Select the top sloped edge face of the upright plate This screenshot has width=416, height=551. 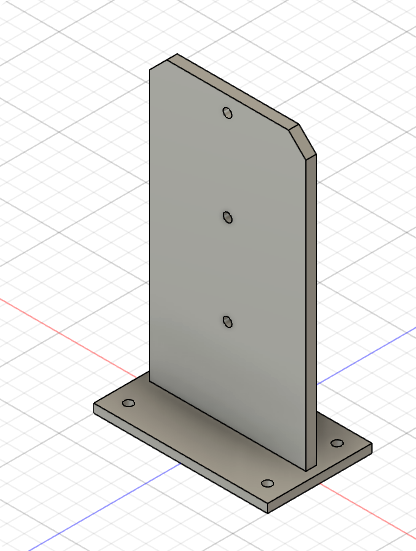click(x=234, y=92)
